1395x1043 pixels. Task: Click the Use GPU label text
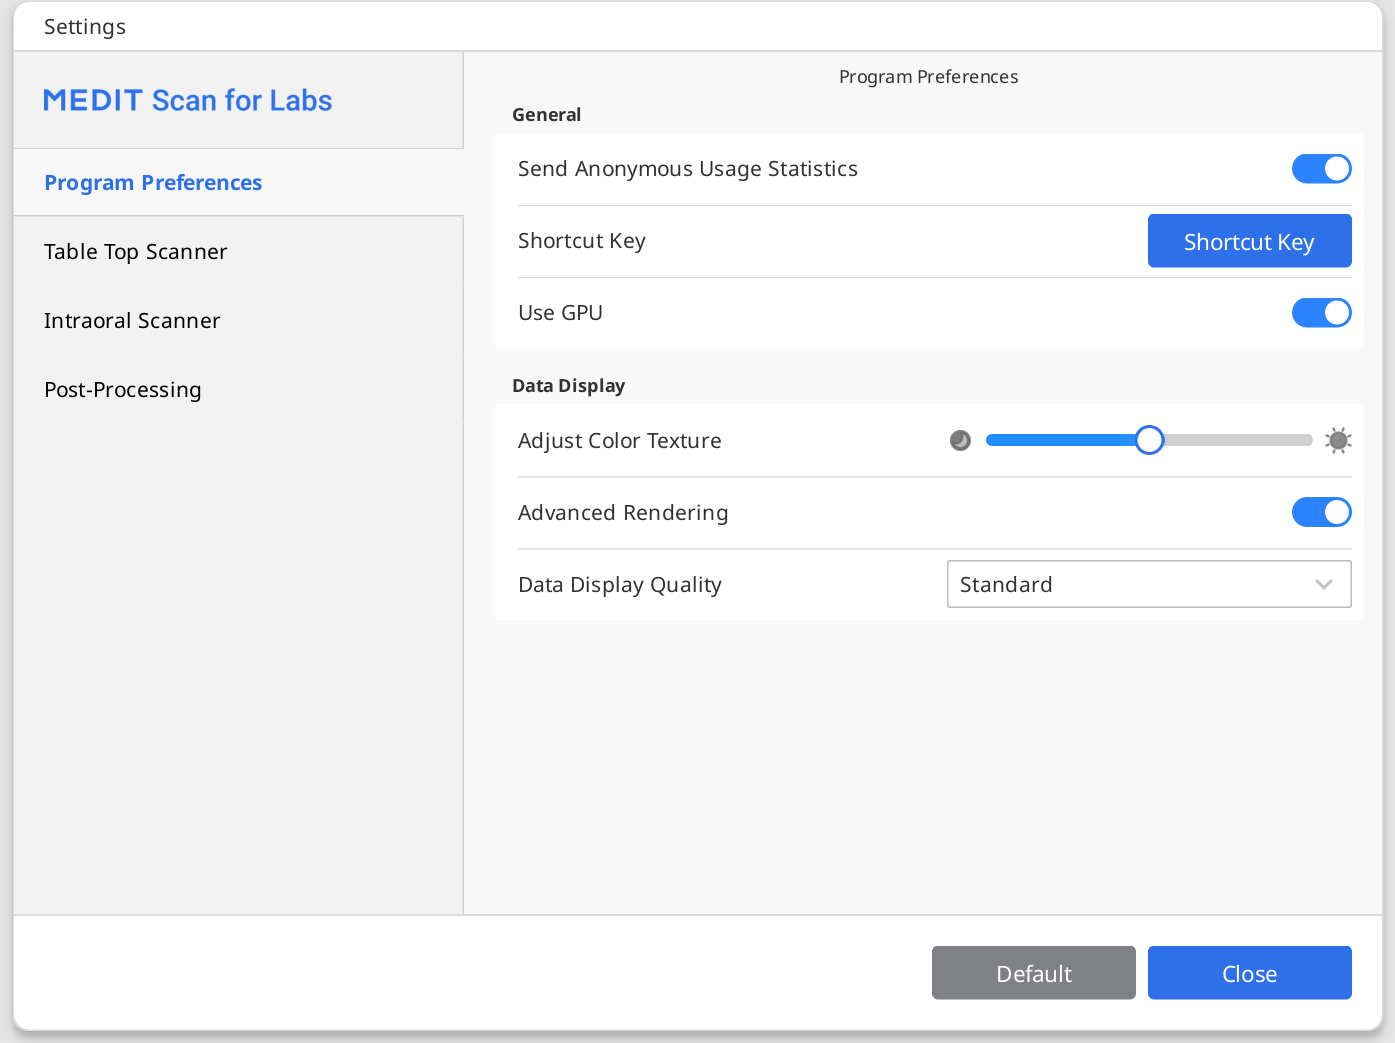560,313
